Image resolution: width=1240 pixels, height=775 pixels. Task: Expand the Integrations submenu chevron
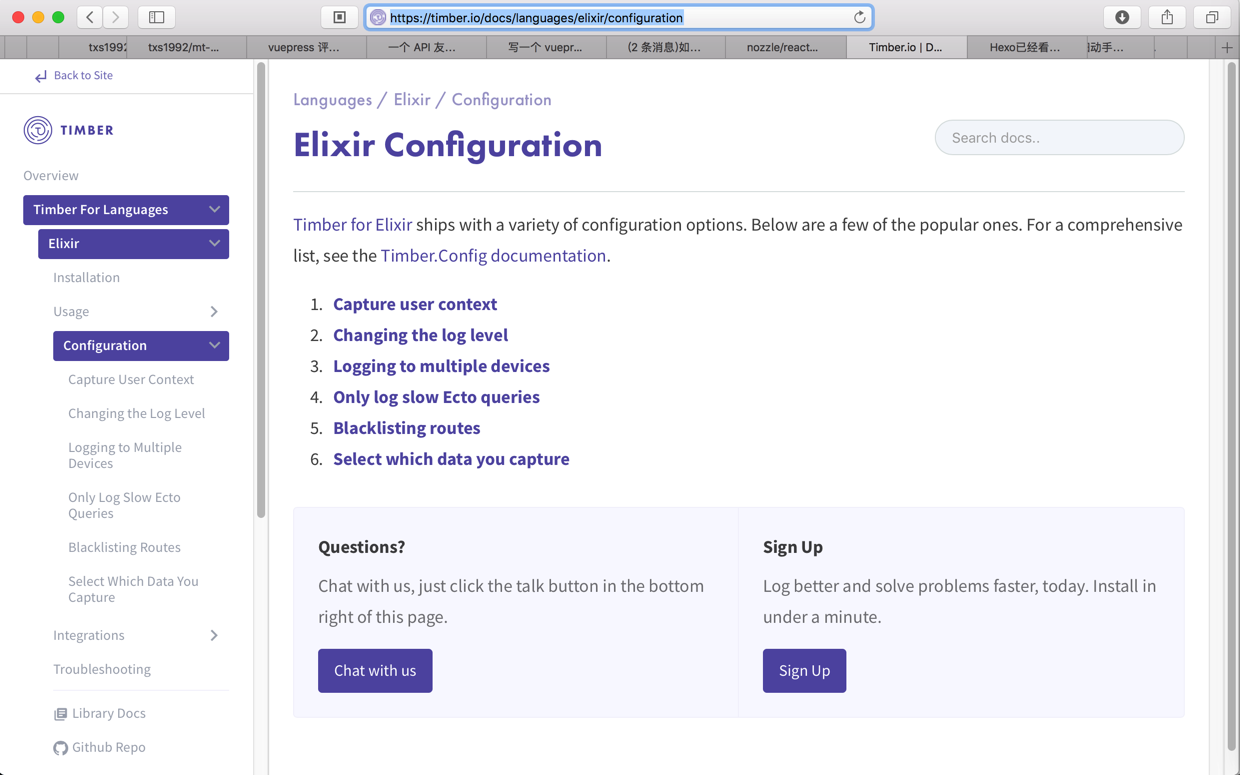coord(214,636)
